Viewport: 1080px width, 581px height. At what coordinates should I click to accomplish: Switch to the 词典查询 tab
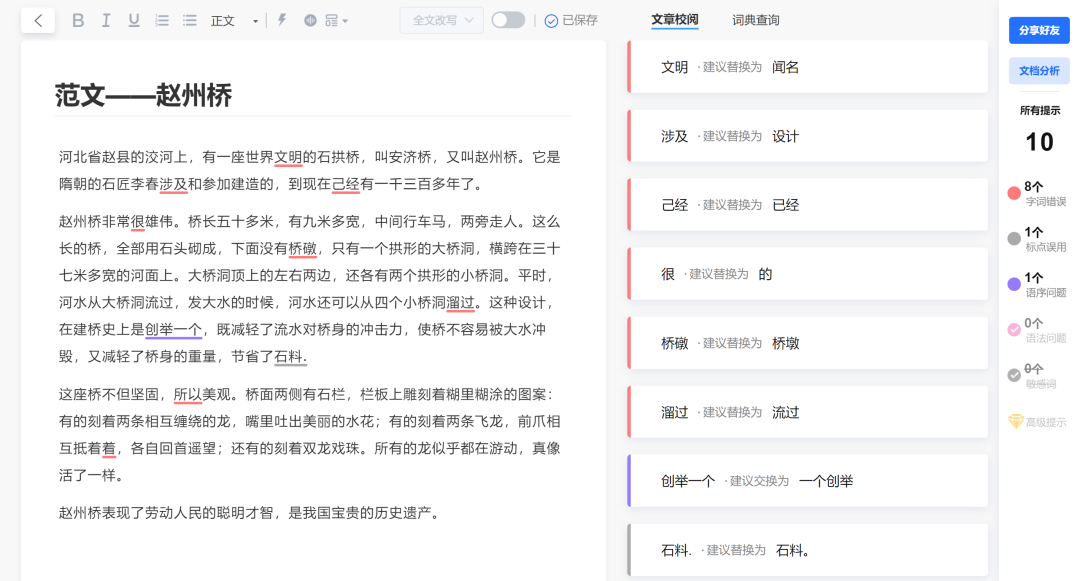click(755, 18)
